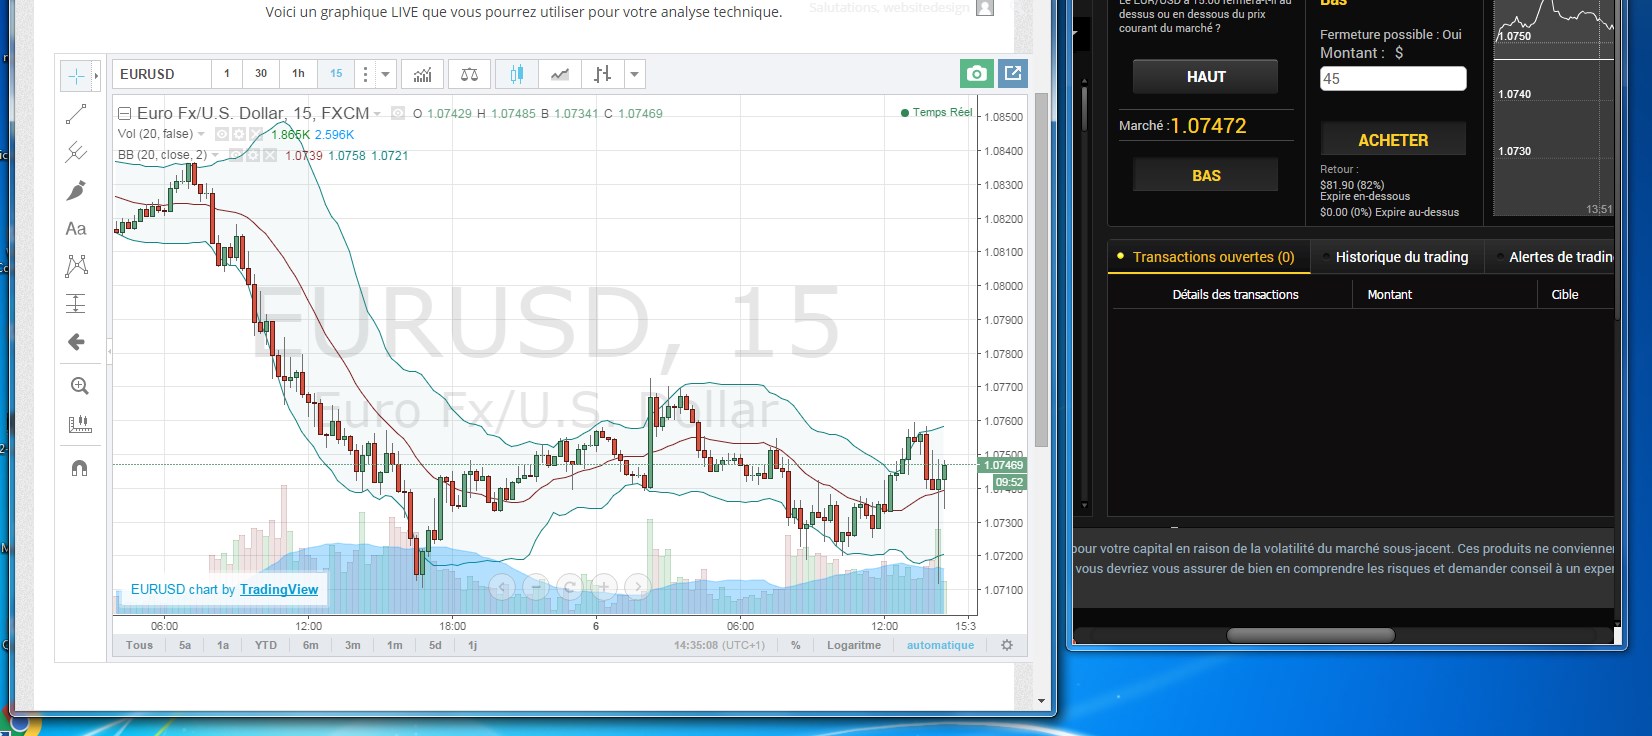Select the trend line drawing tool
Viewport: 1652px width, 736px height.
tap(76, 115)
